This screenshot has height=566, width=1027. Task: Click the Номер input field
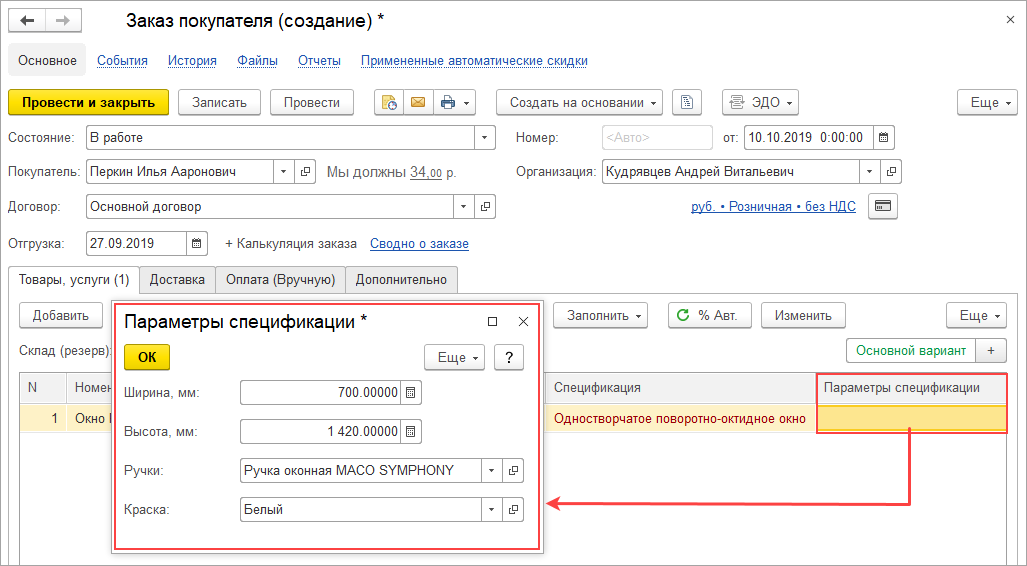[x=656, y=137]
